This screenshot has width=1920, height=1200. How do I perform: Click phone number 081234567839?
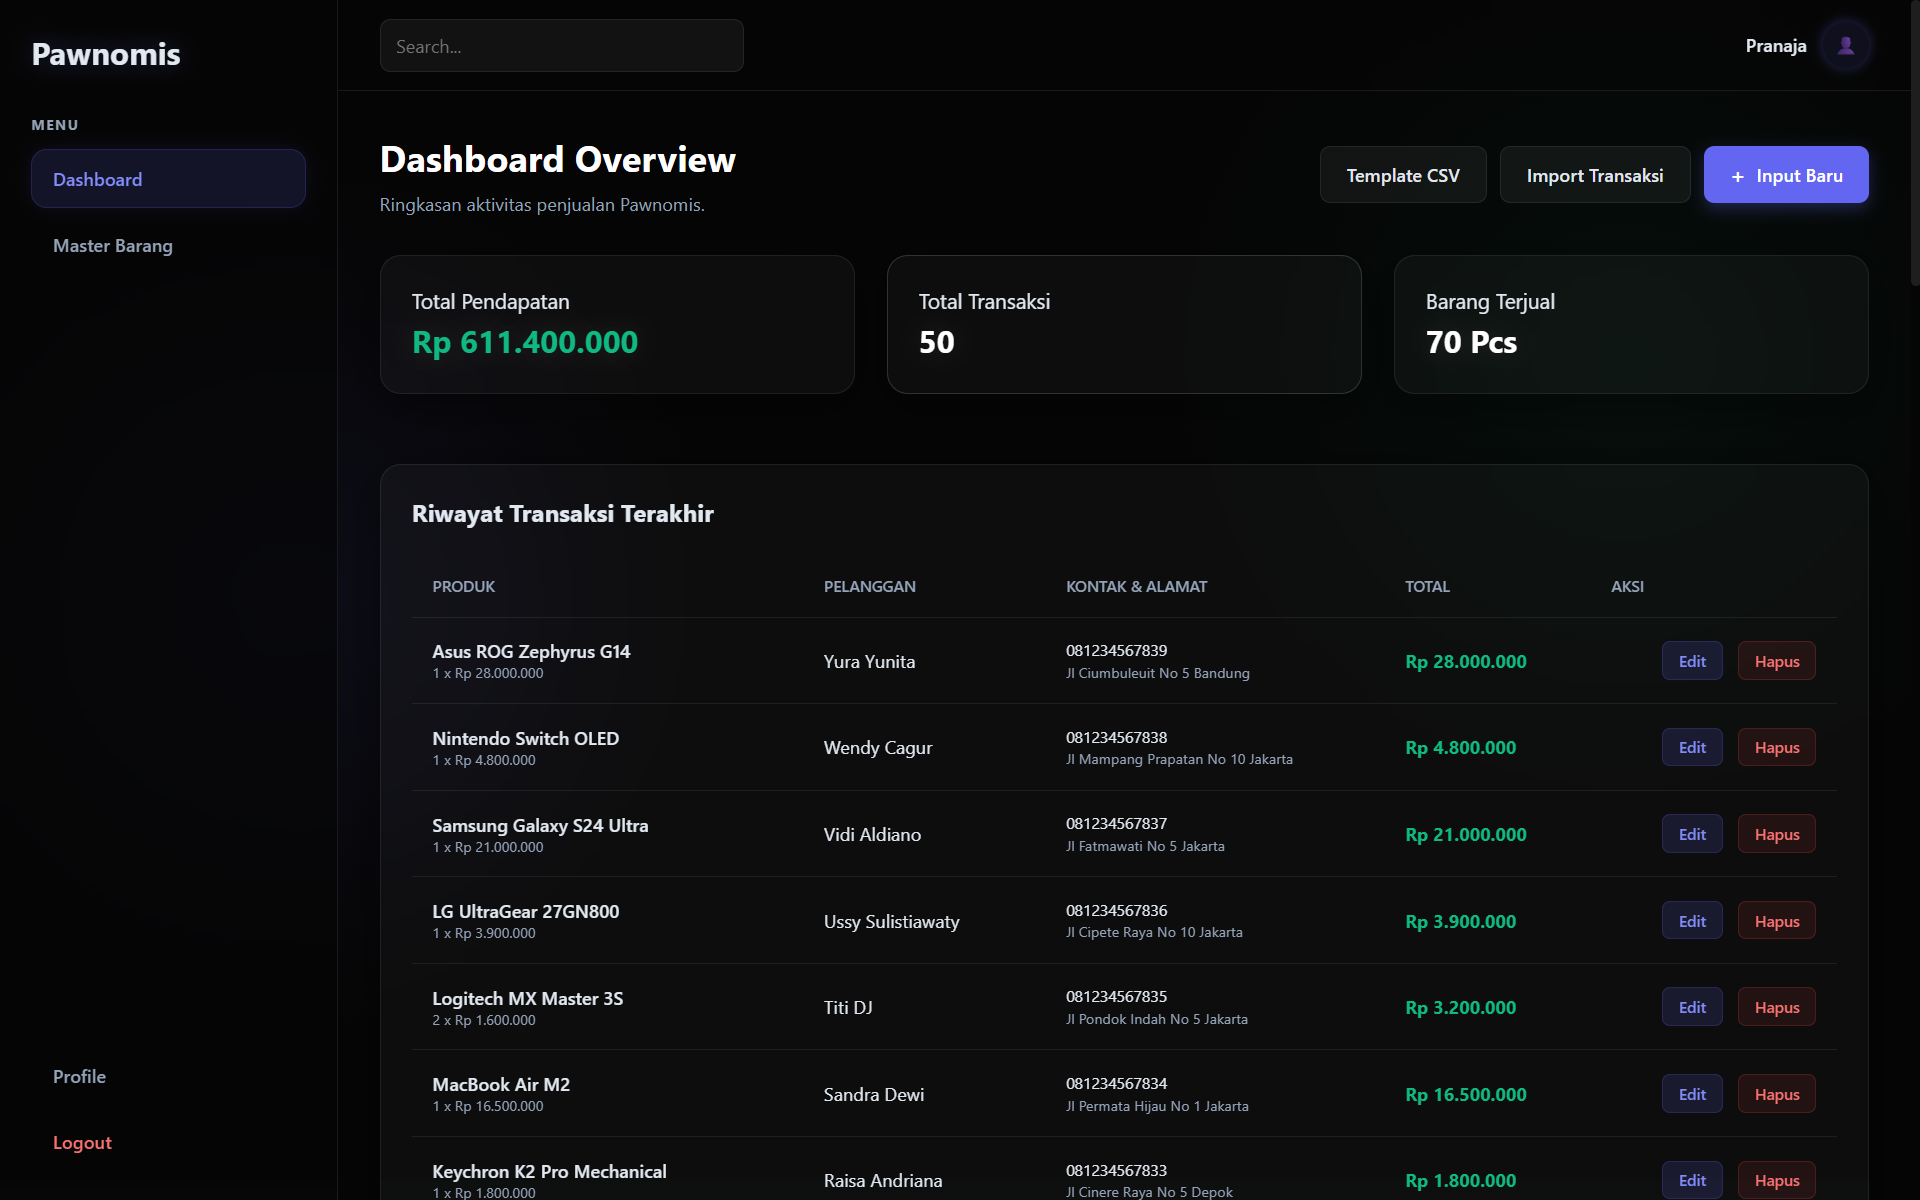pyautogui.click(x=1116, y=651)
